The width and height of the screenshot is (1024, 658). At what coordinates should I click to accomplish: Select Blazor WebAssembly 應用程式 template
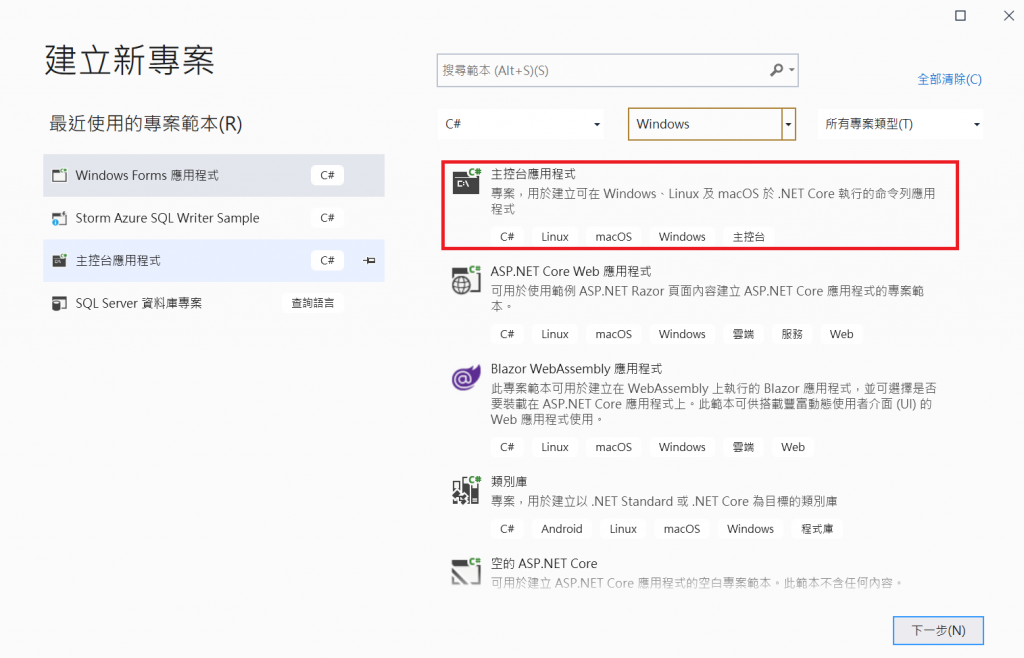pyautogui.click(x=576, y=369)
